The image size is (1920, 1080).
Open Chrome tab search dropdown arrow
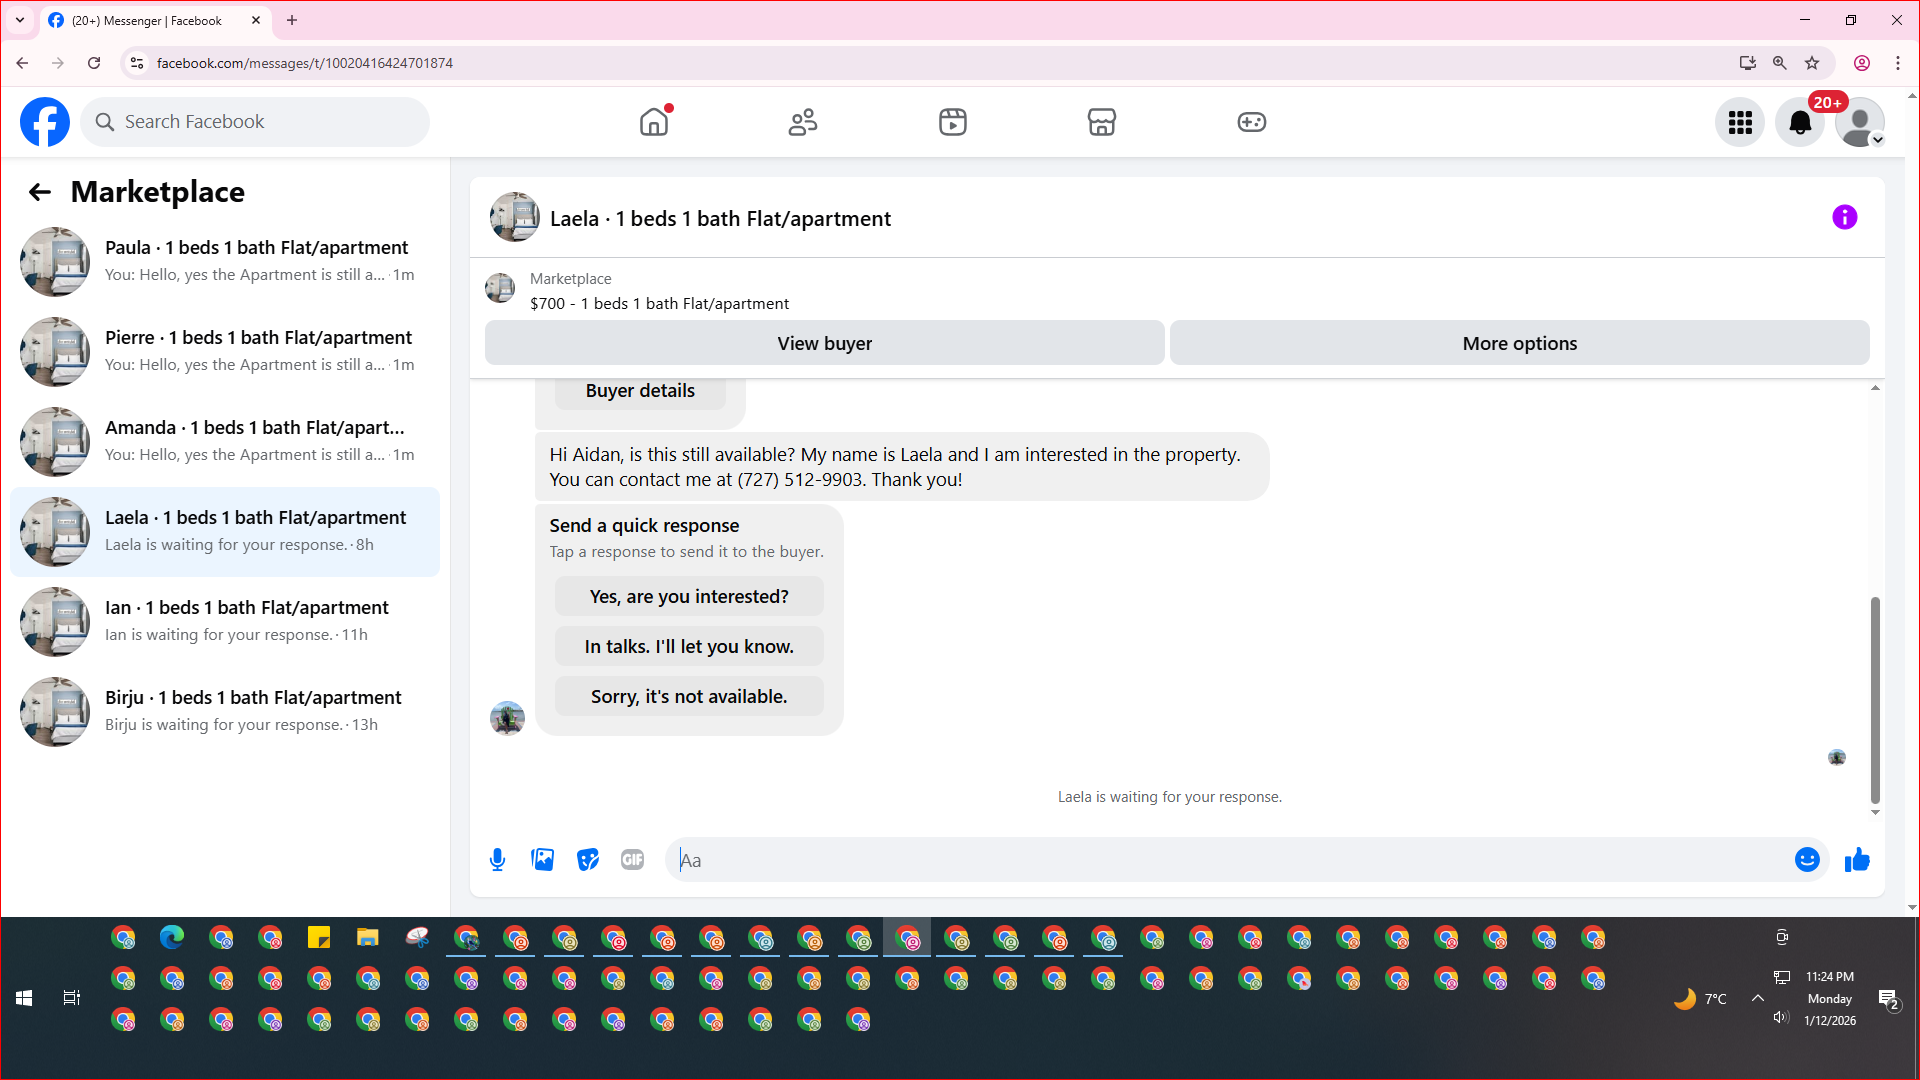[x=20, y=20]
